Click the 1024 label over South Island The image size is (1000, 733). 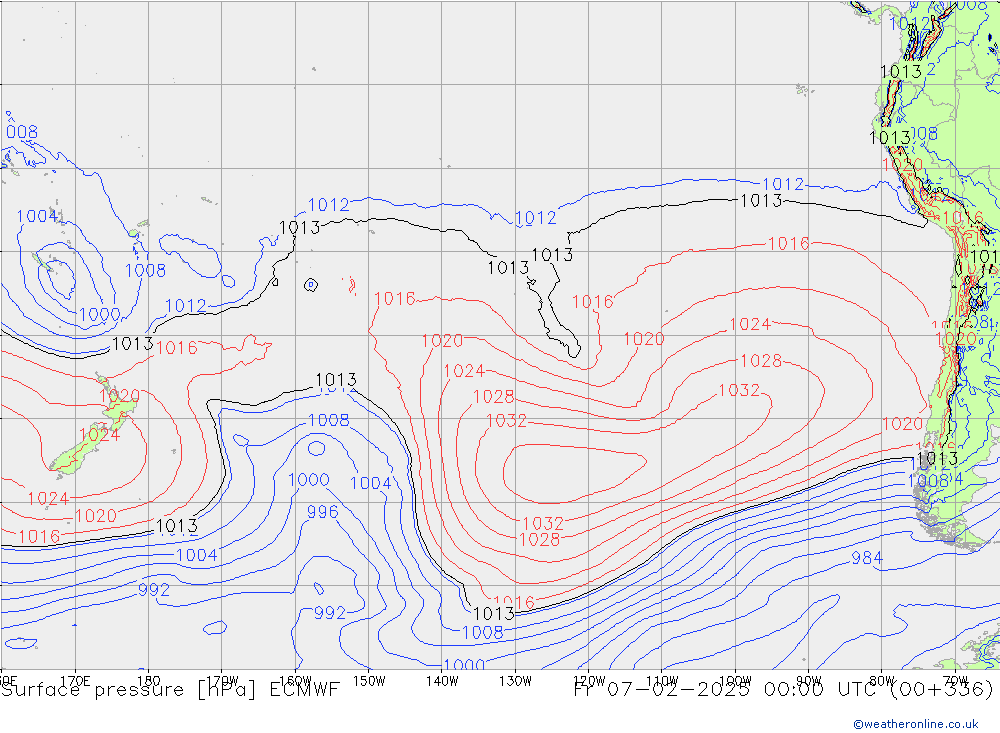(x=99, y=434)
